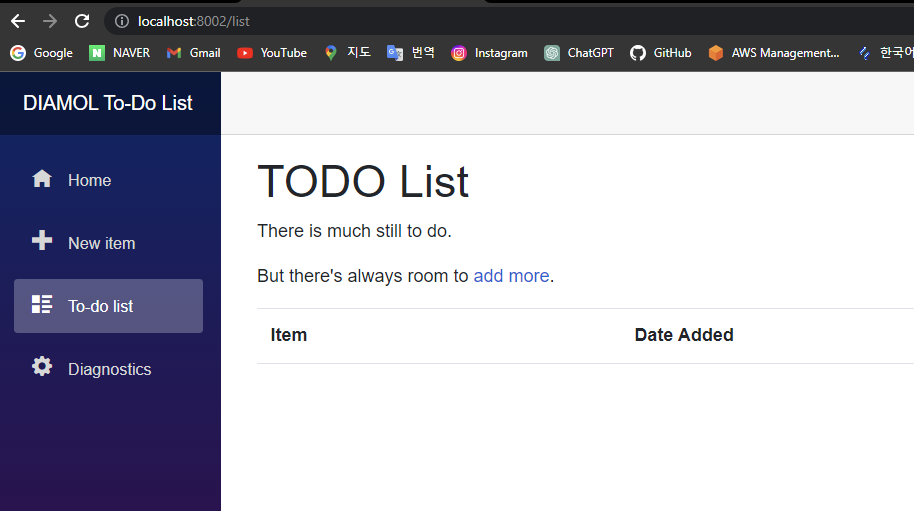
Task: Open the NAVER bookmark
Action: coord(119,53)
